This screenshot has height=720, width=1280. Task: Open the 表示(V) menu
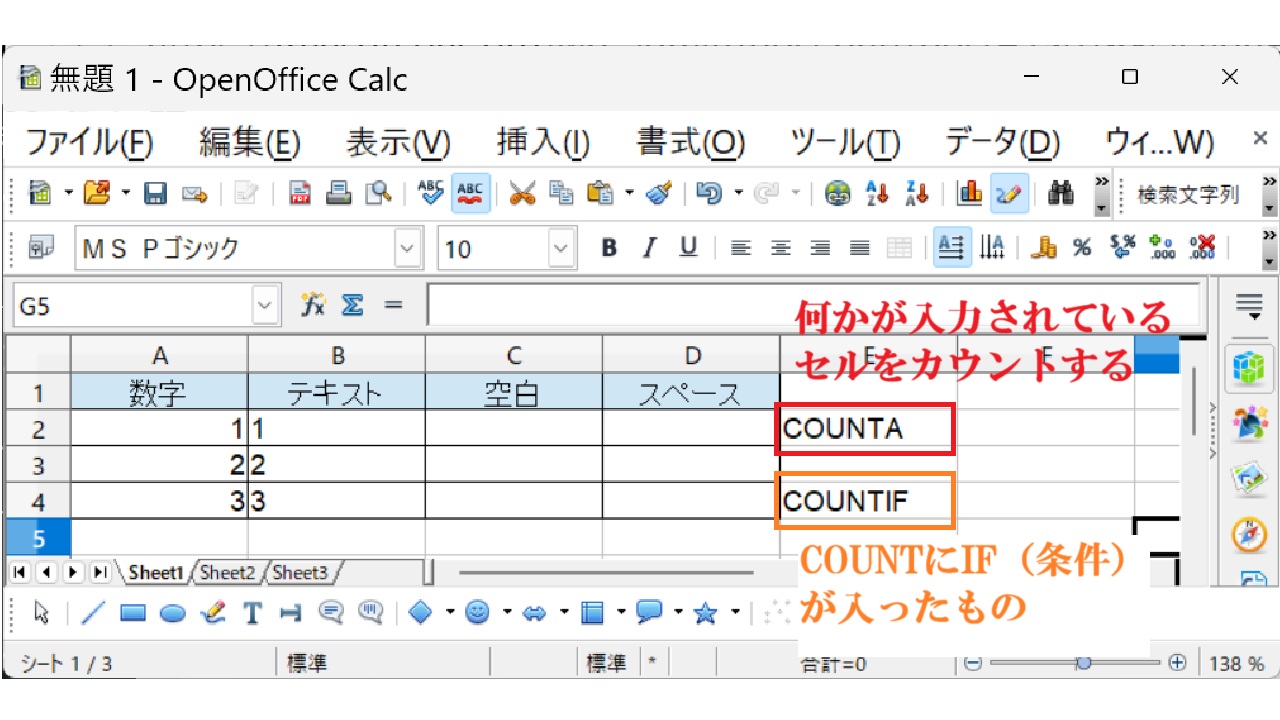pos(398,142)
